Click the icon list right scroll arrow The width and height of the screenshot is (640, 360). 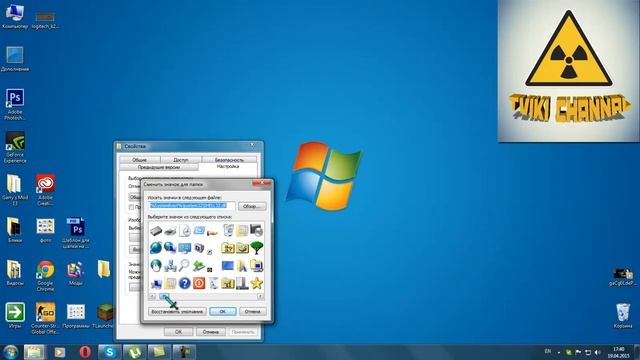260,296
